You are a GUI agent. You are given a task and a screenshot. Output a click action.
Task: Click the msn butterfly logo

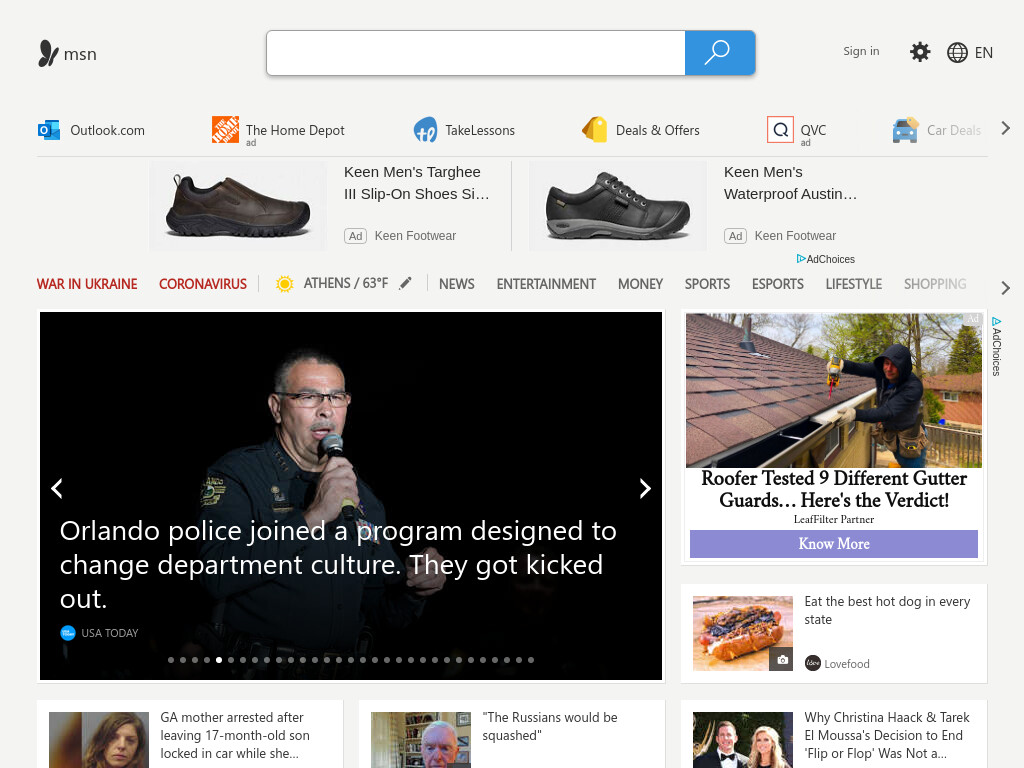[48, 54]
